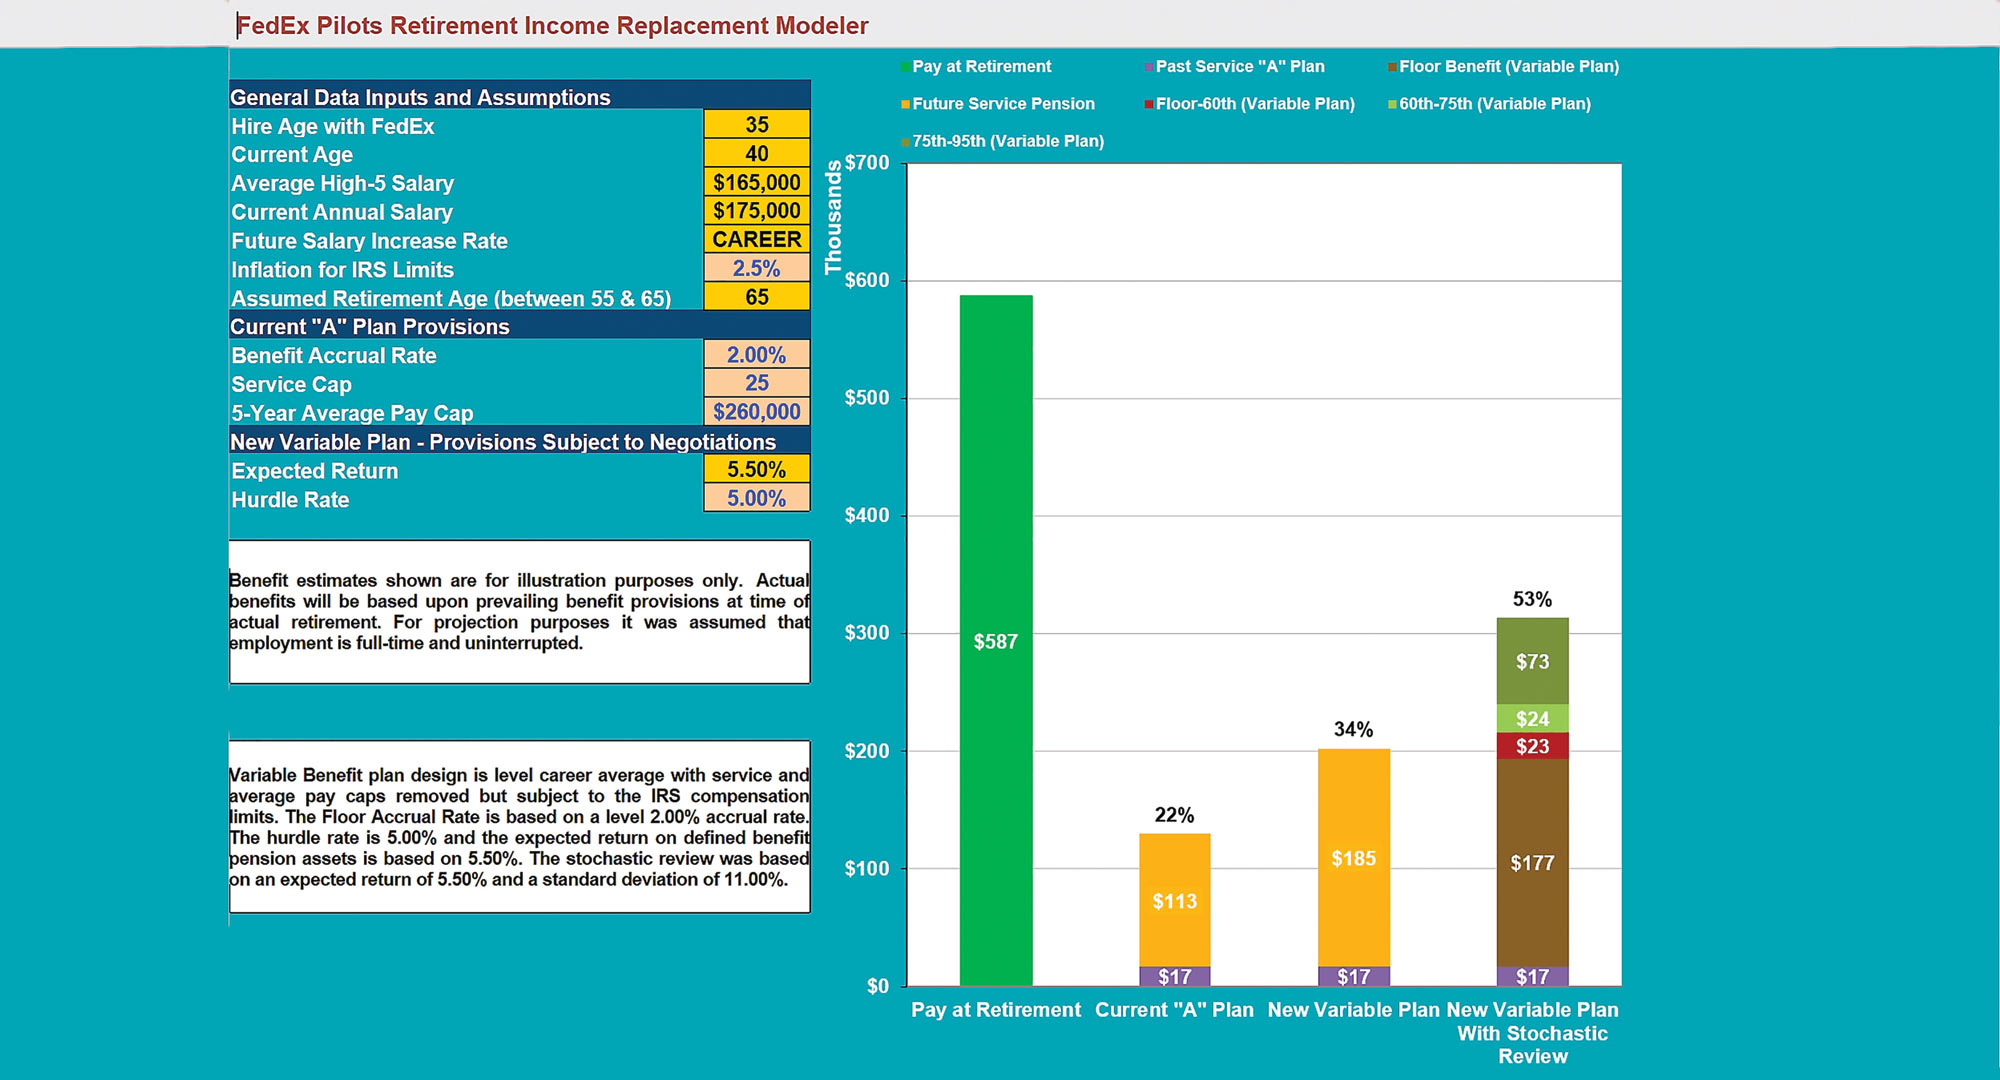
Task: Click the purple Past Service "A" Plan legend swatch
Action: [x=1149, y=67]
